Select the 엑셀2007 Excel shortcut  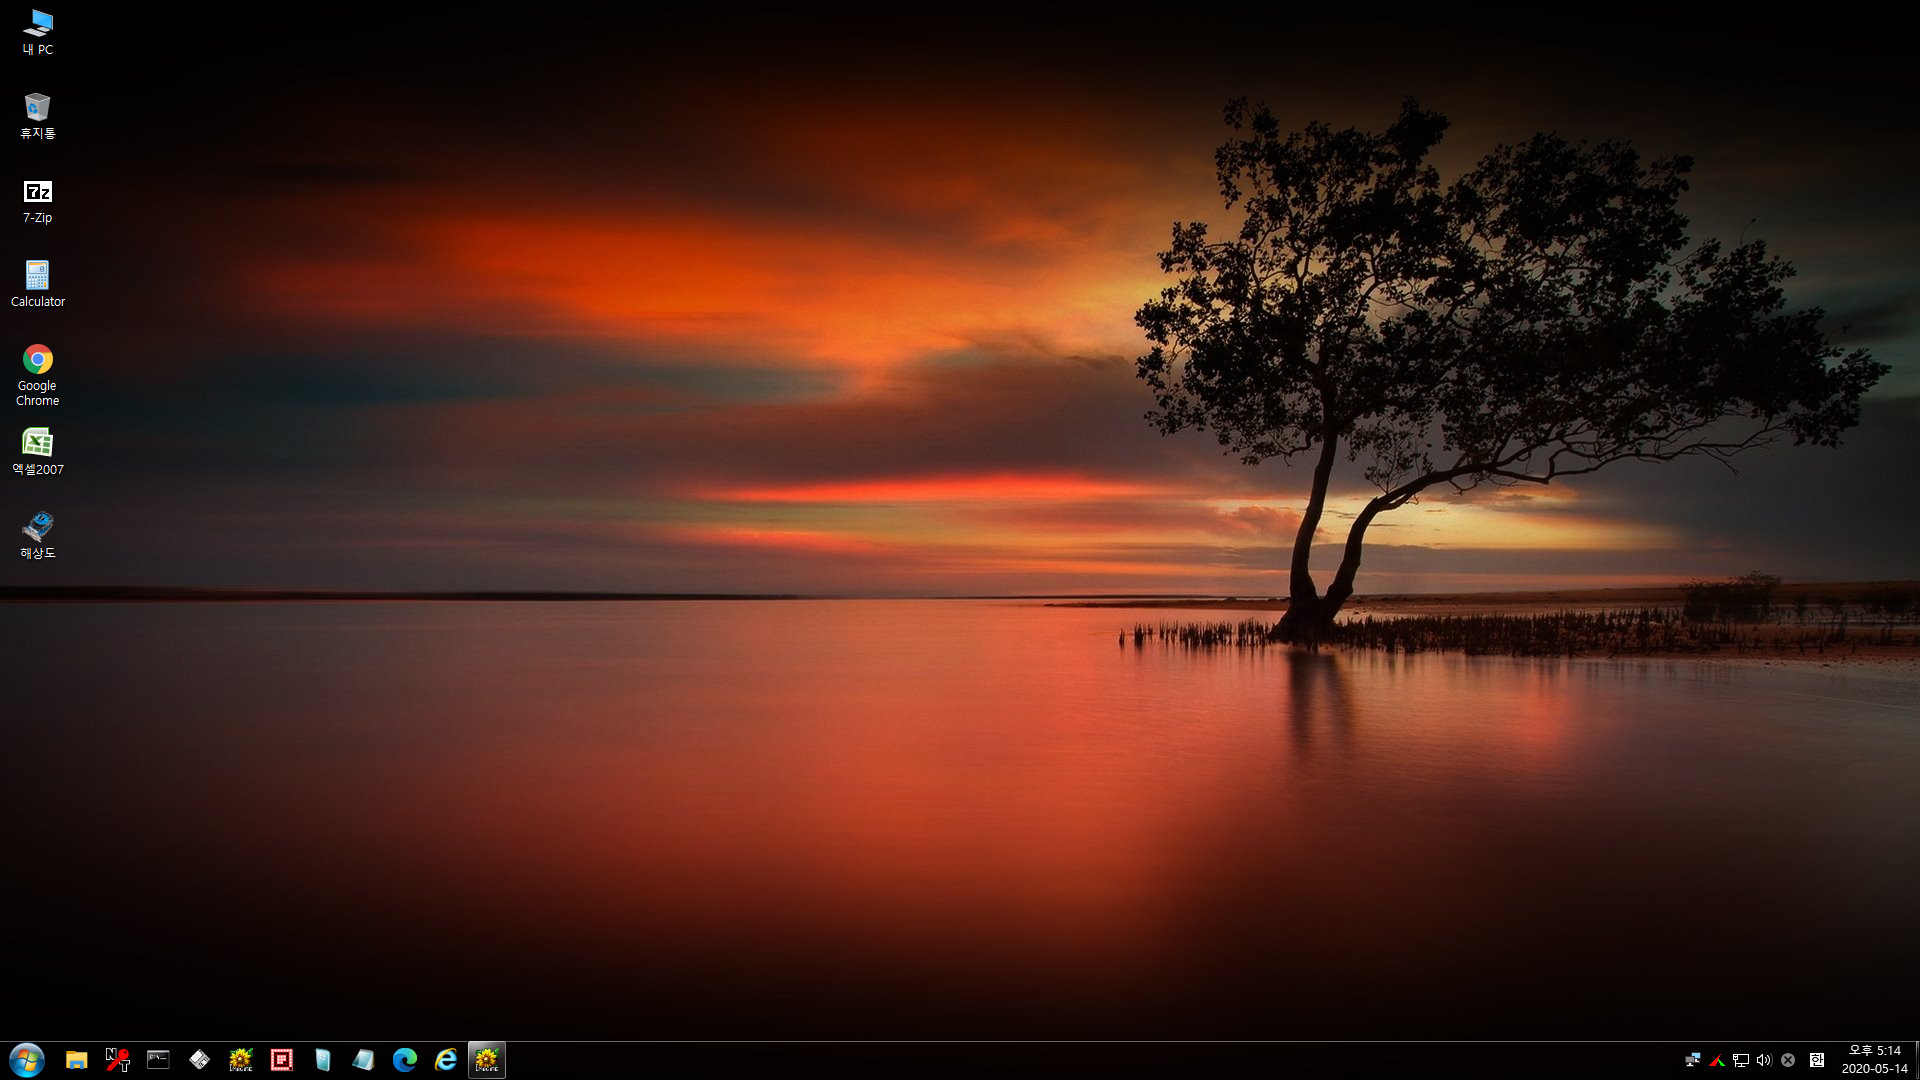(x=38, y=452)
